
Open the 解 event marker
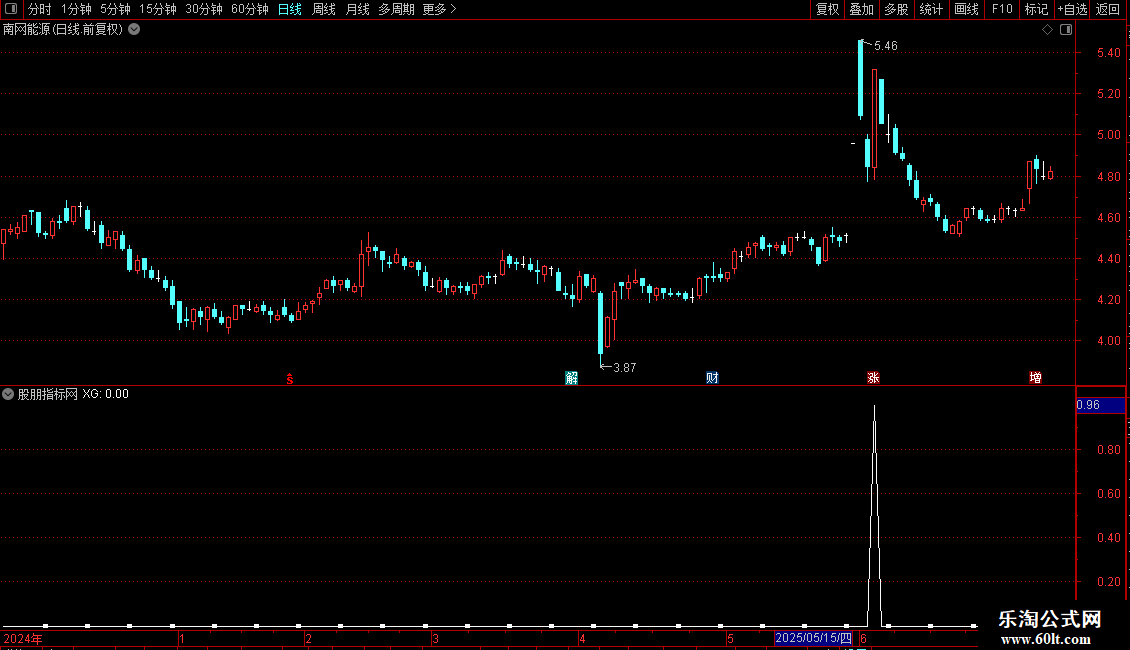571,378
